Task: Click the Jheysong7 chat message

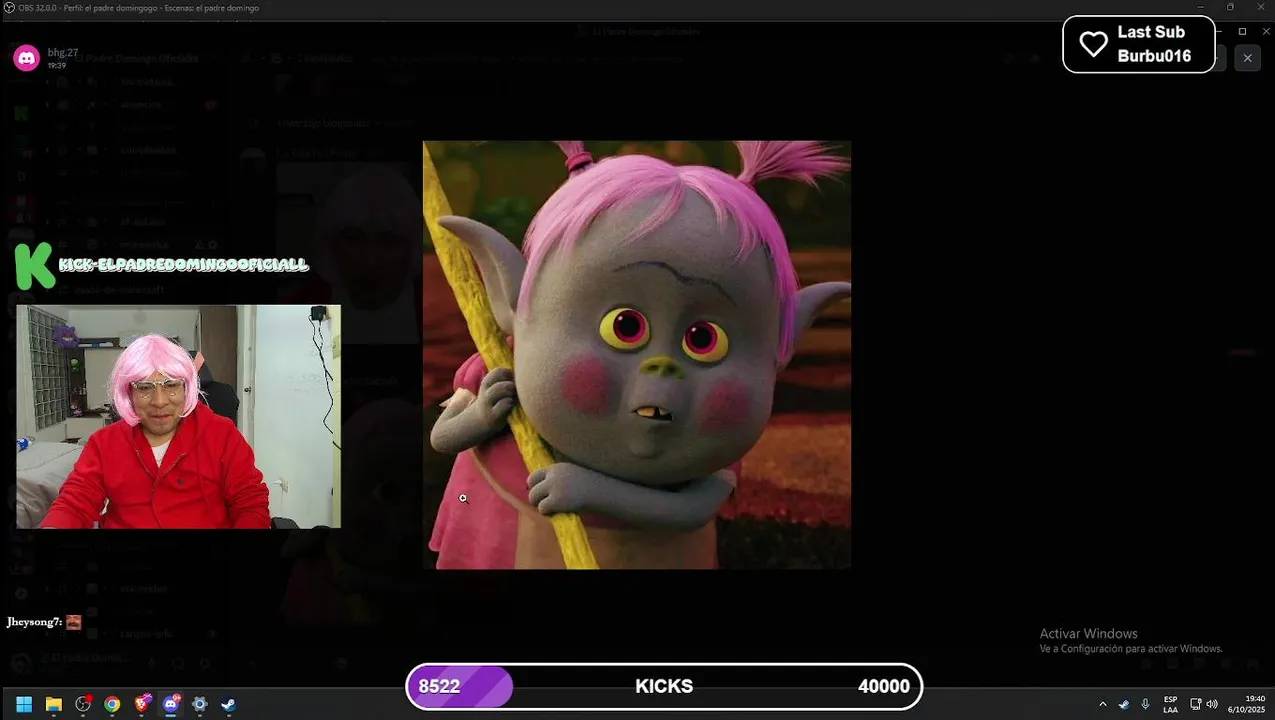Action: coord(44,622)
